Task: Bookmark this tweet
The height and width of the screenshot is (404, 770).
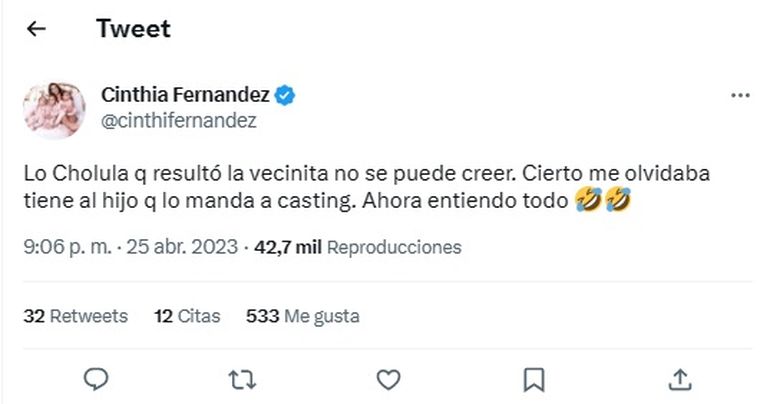Action: [534, 378]
